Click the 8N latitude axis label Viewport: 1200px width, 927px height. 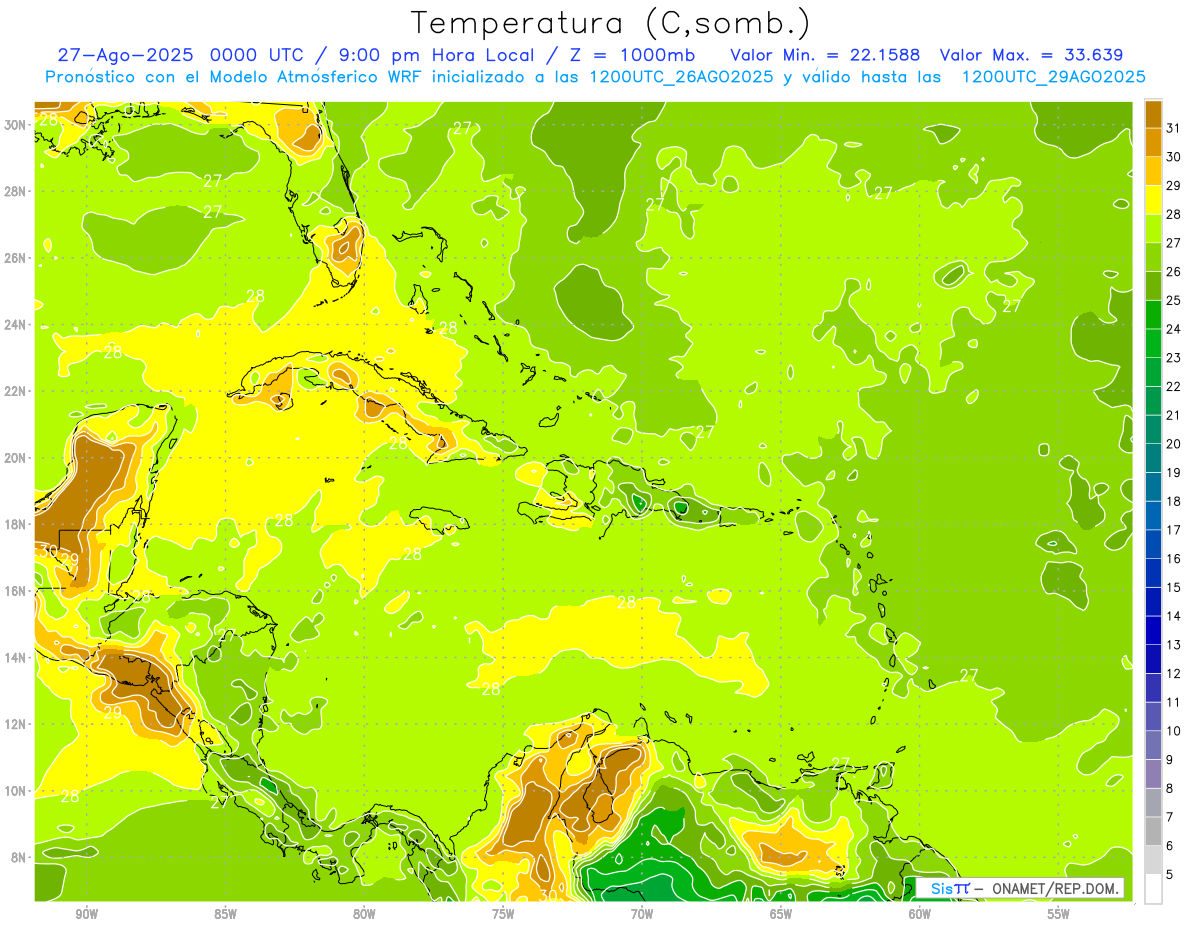click(x=19, y=858)
